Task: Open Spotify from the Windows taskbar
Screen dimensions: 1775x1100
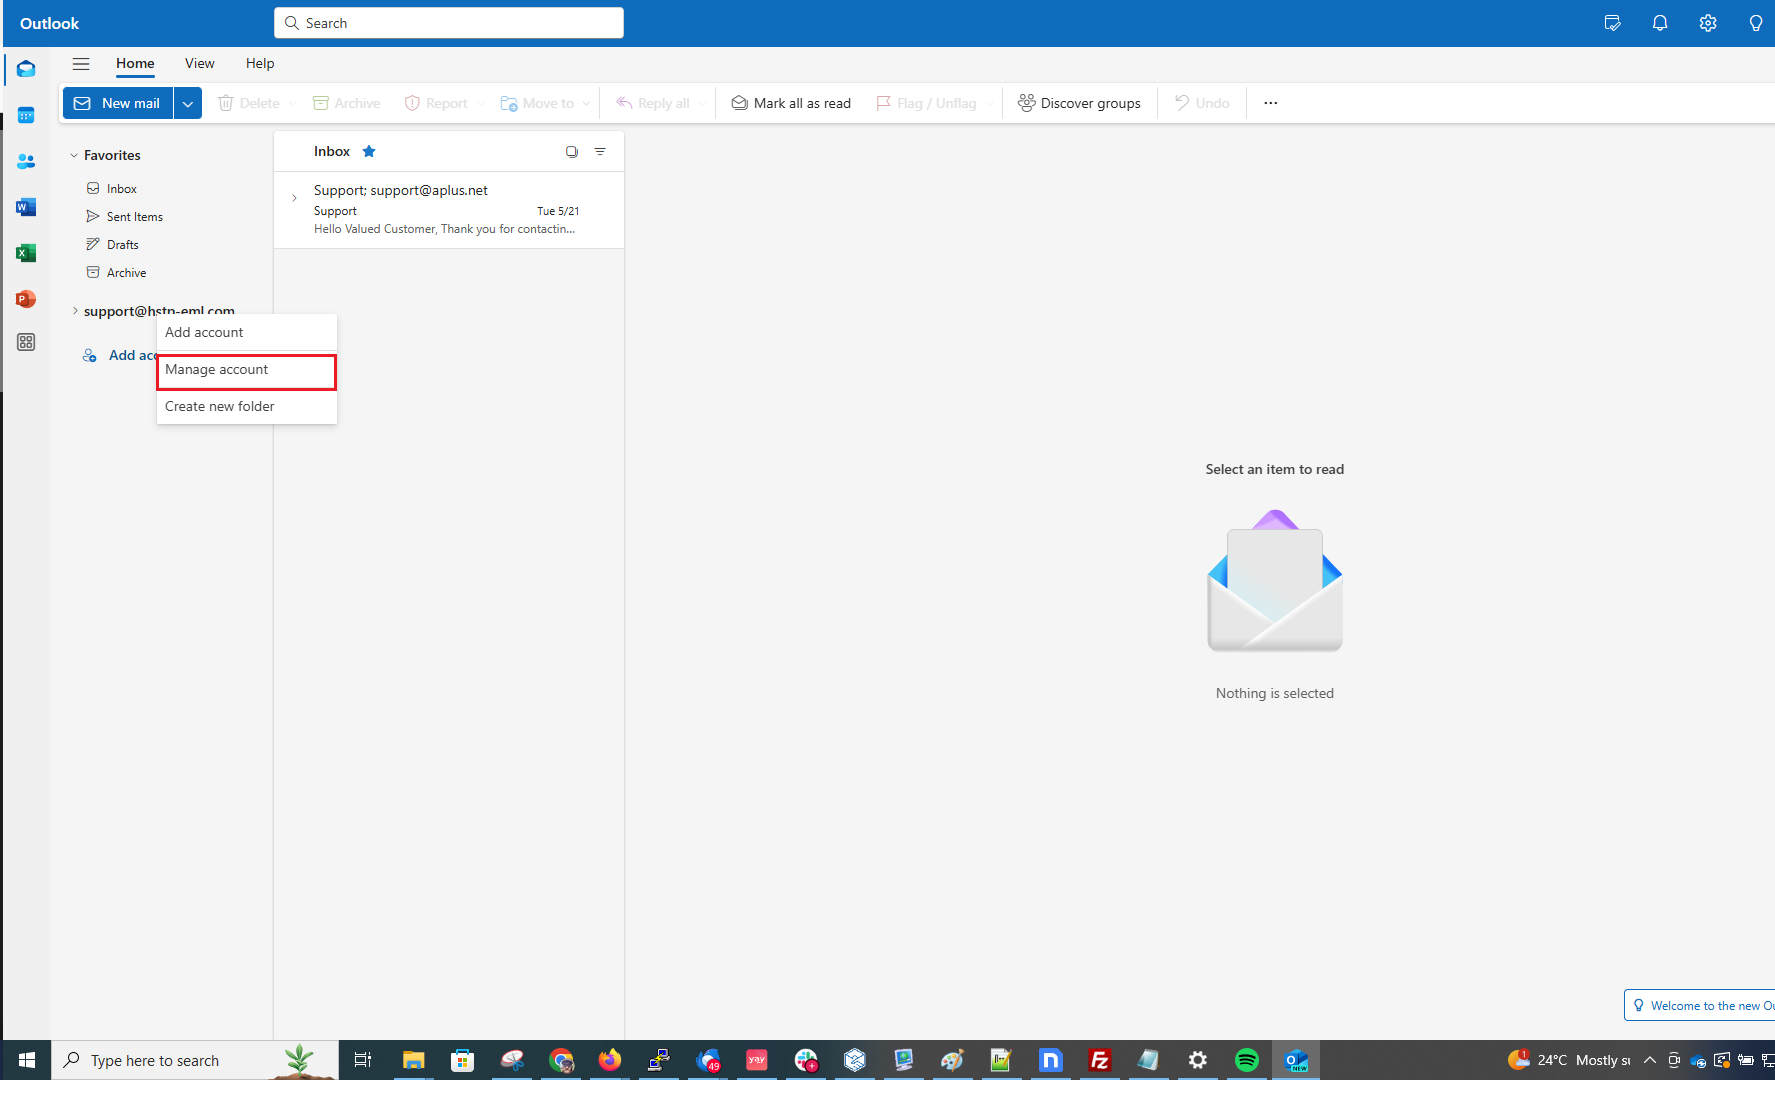Action: point(1246,1060)
